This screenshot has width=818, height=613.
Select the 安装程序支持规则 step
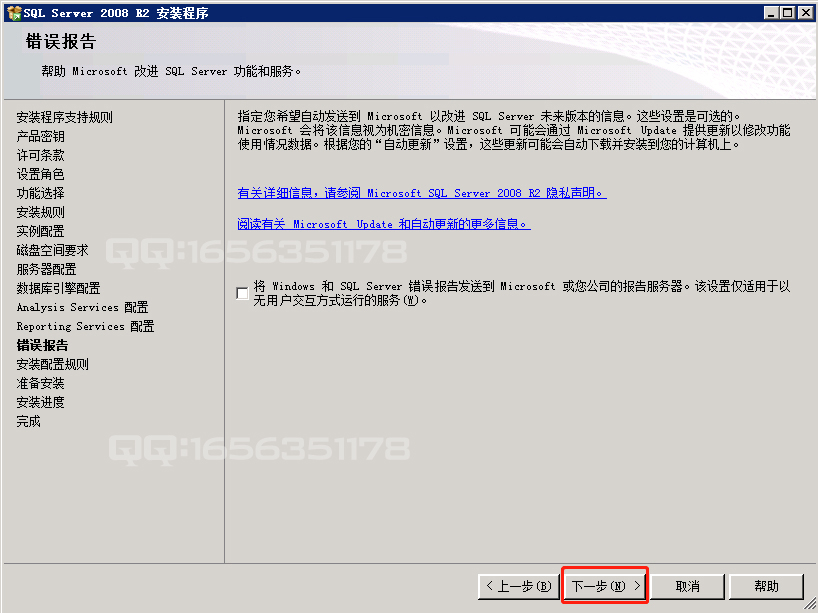65,117
